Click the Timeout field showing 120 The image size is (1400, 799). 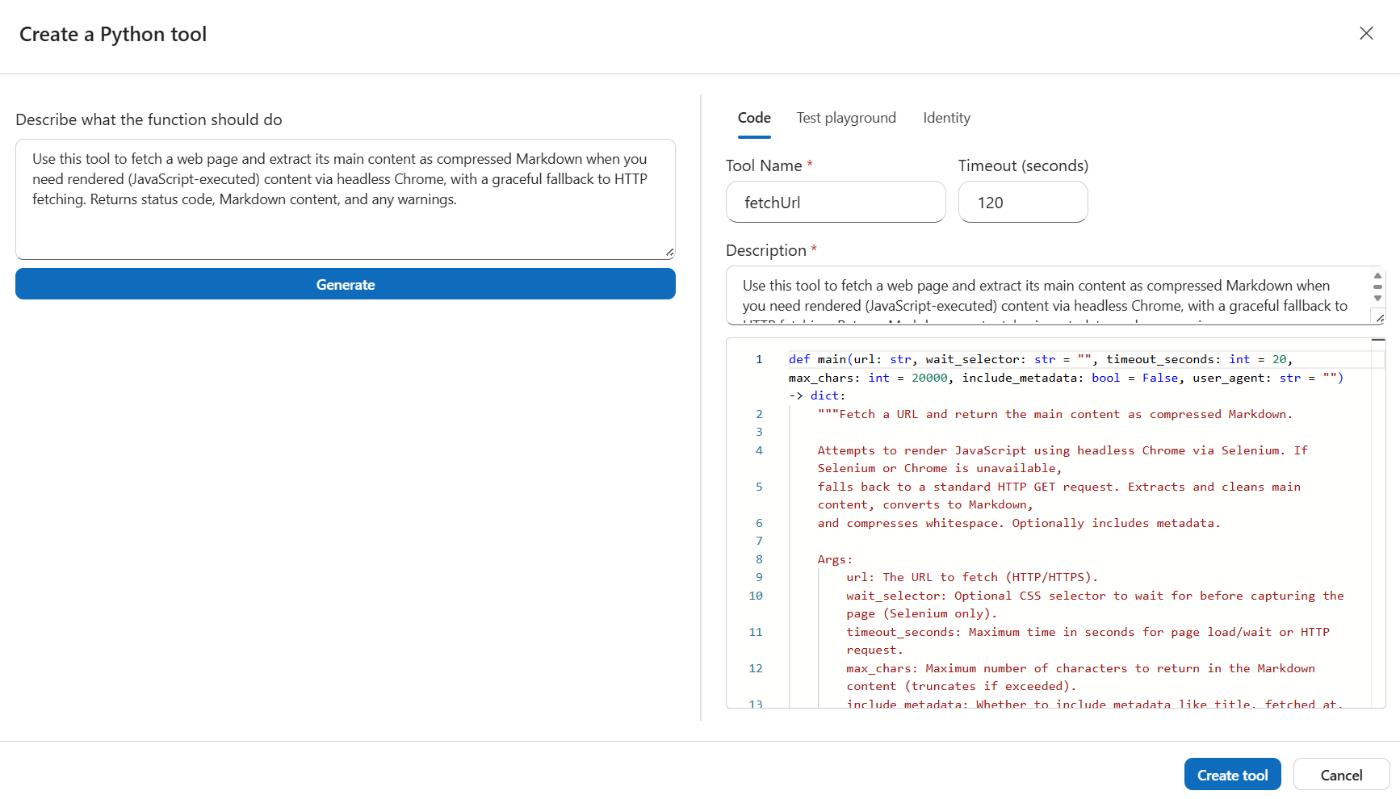(x=1022, y=202)
